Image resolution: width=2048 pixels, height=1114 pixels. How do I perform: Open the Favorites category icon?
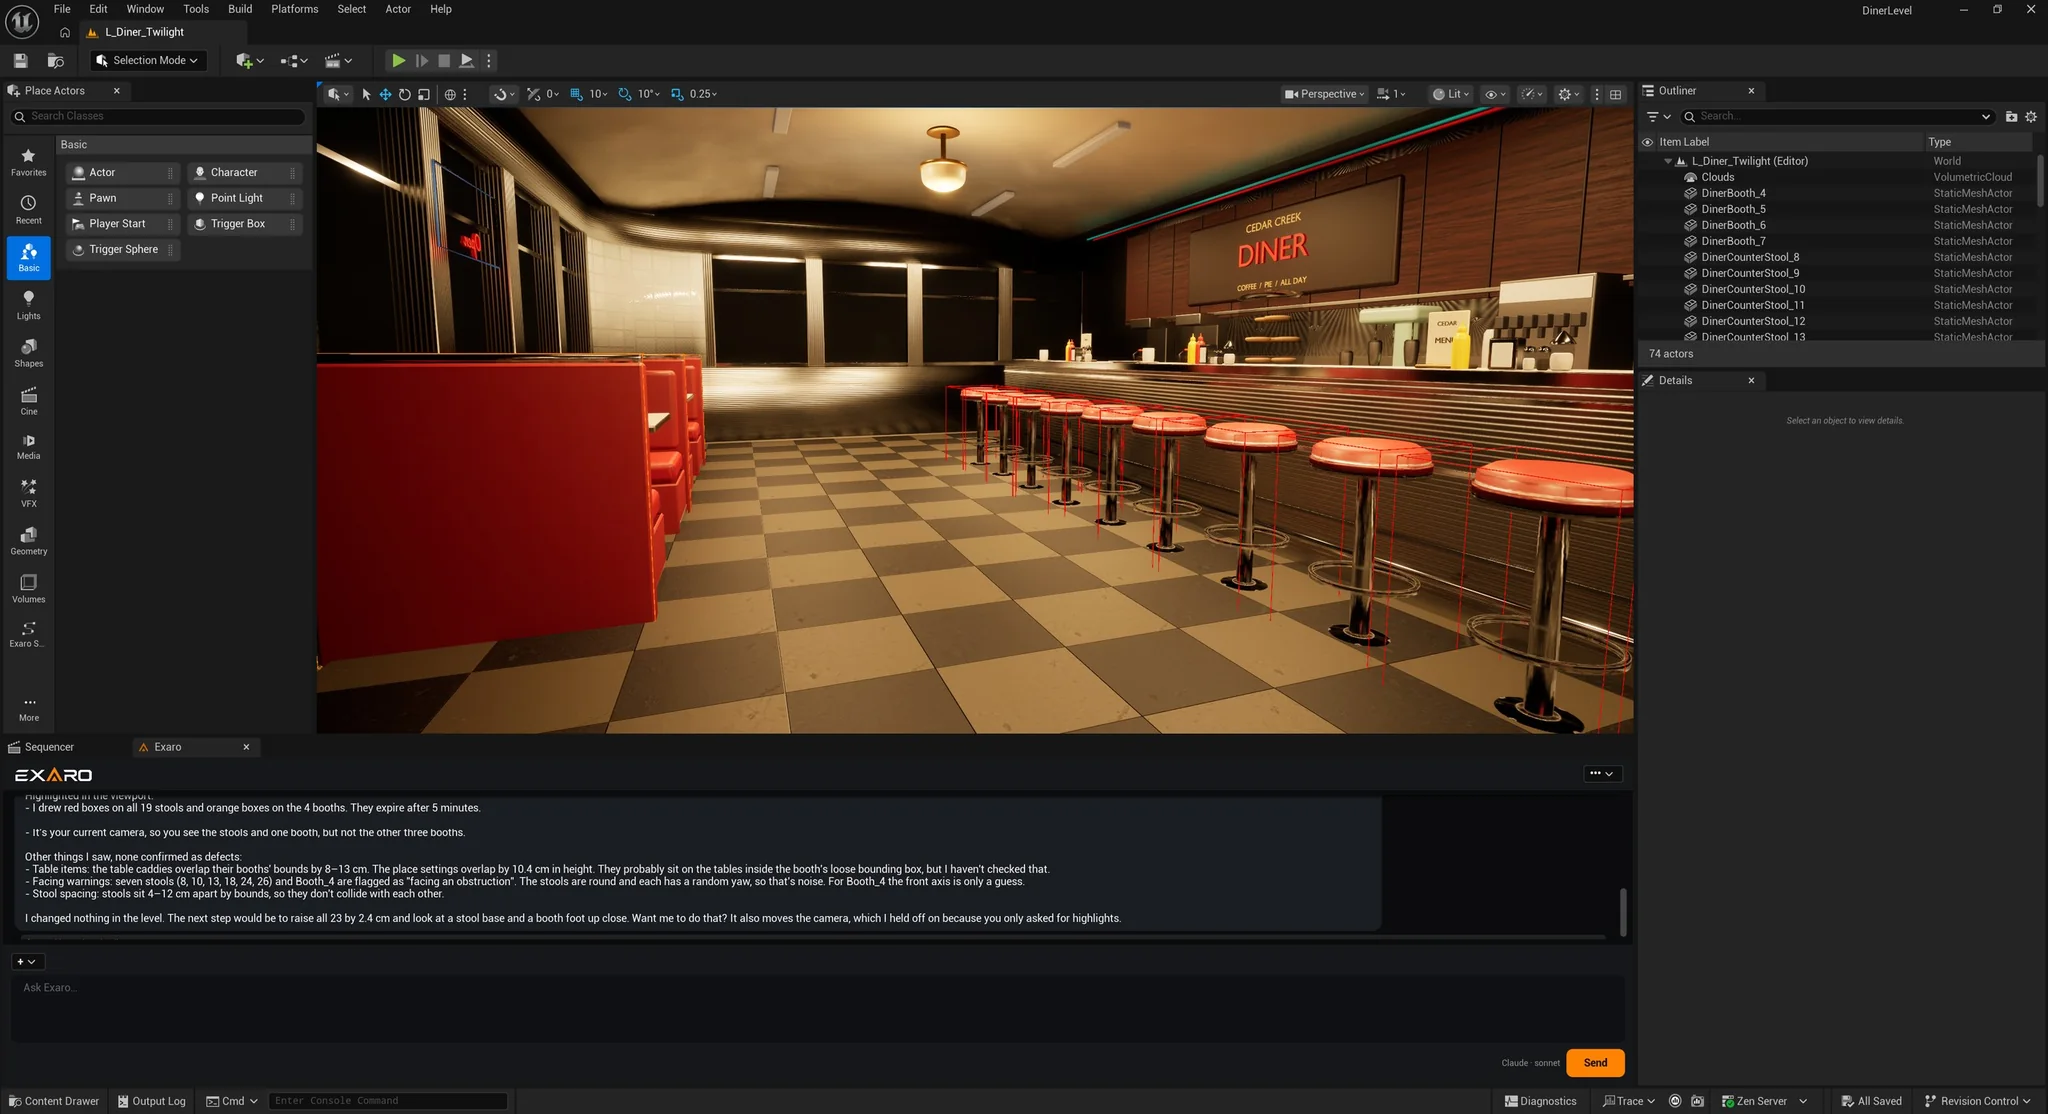(28, 162)
